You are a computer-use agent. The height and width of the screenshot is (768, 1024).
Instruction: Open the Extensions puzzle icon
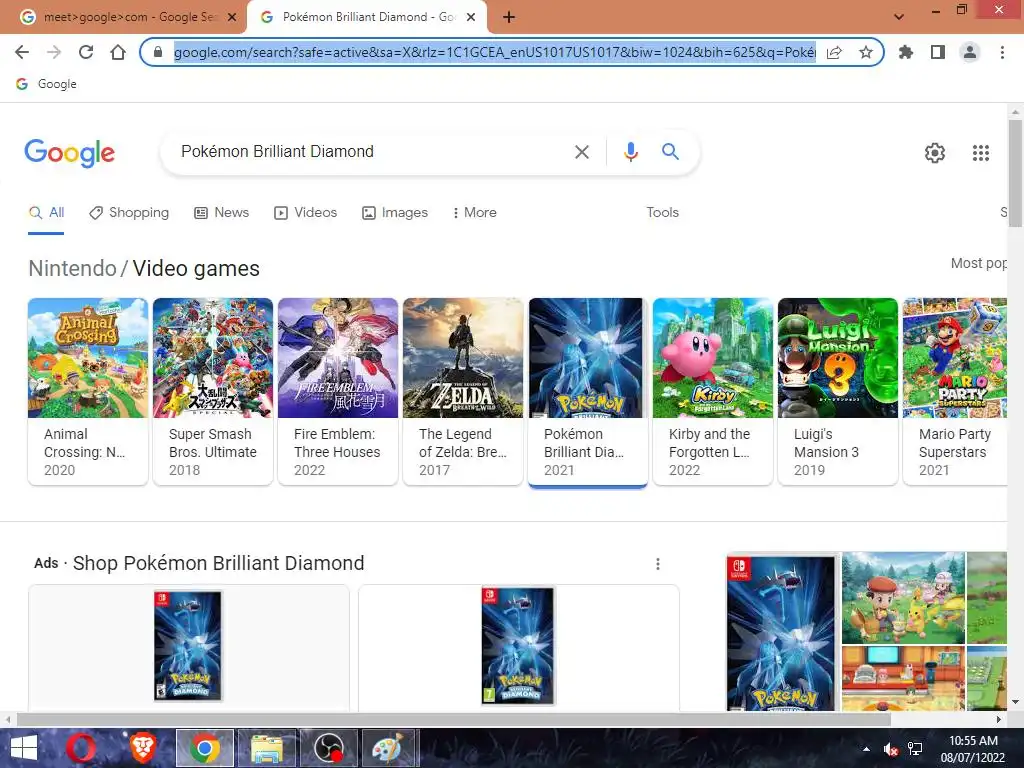click(906, 52)
